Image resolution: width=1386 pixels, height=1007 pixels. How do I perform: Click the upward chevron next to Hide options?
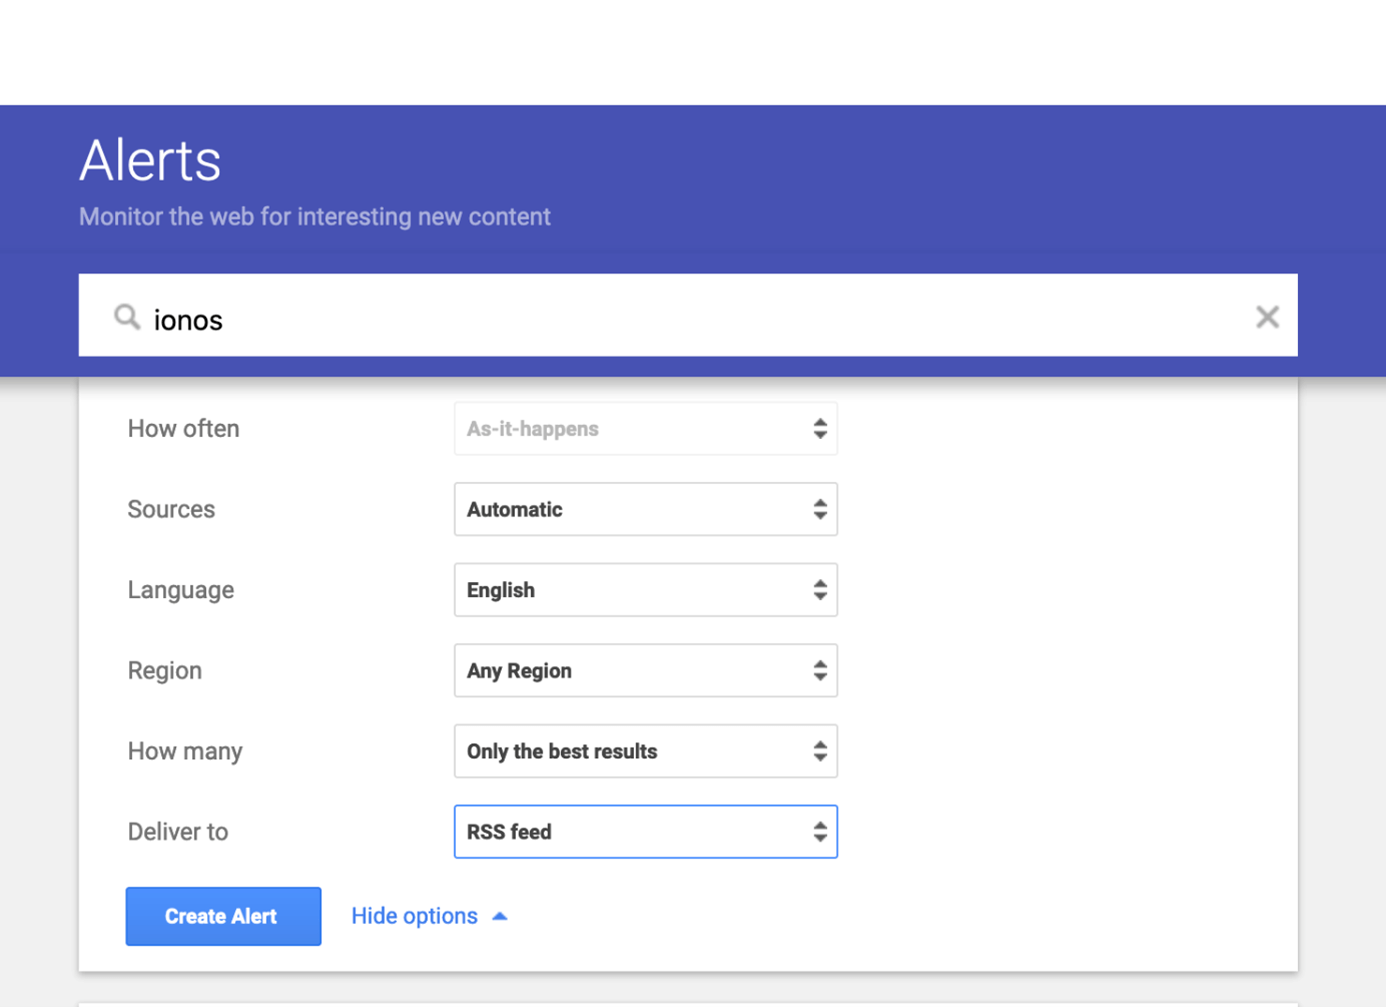pos(500,914)
